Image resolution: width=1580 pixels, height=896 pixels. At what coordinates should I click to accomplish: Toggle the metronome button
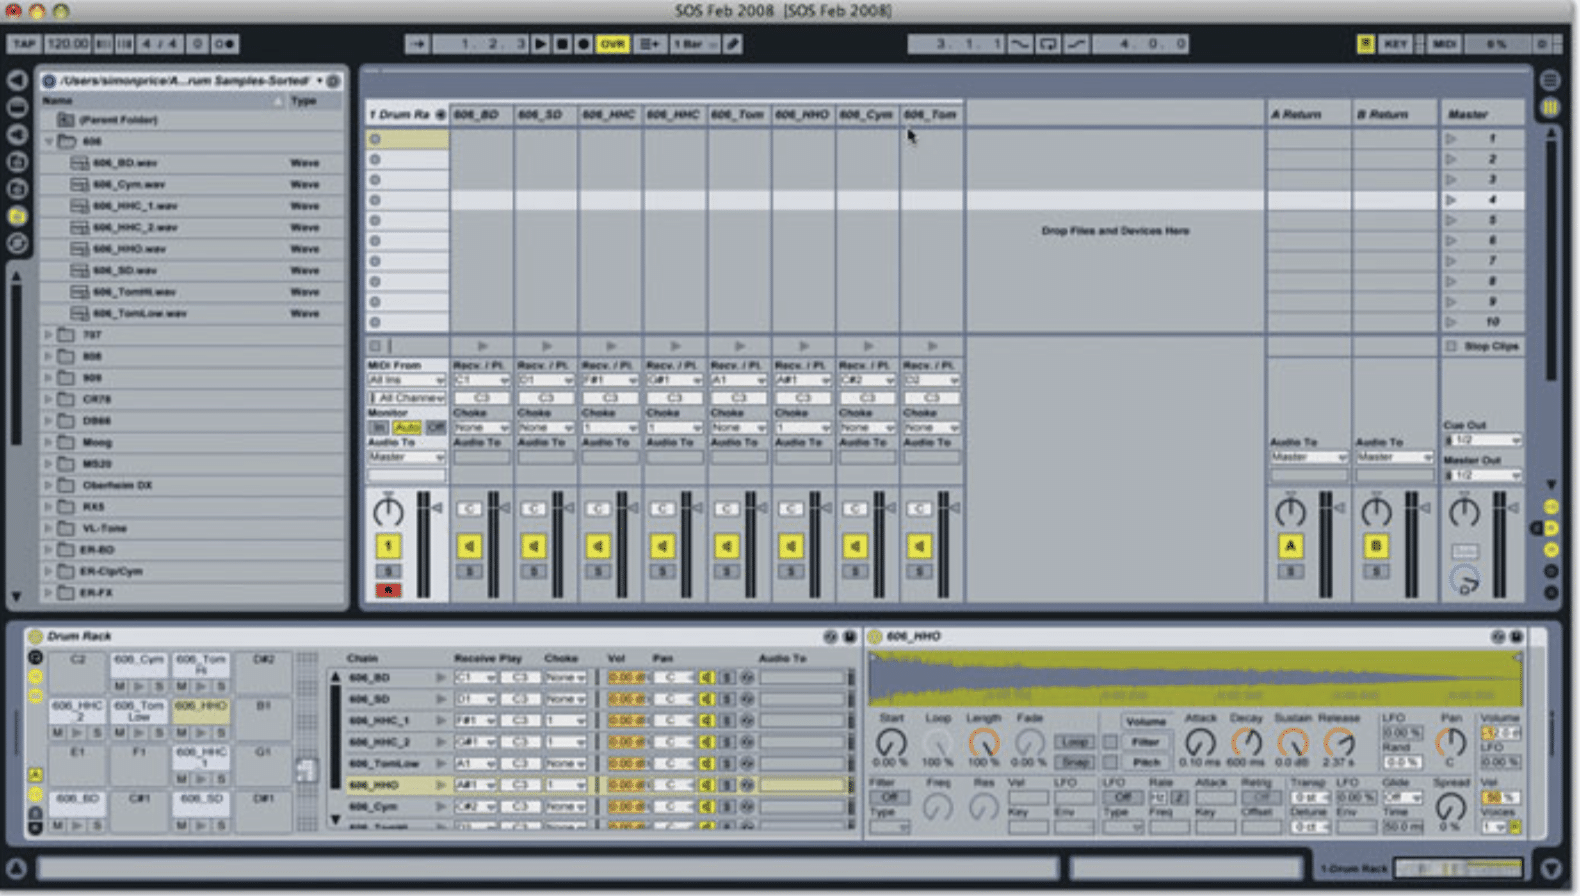[225, 44]
